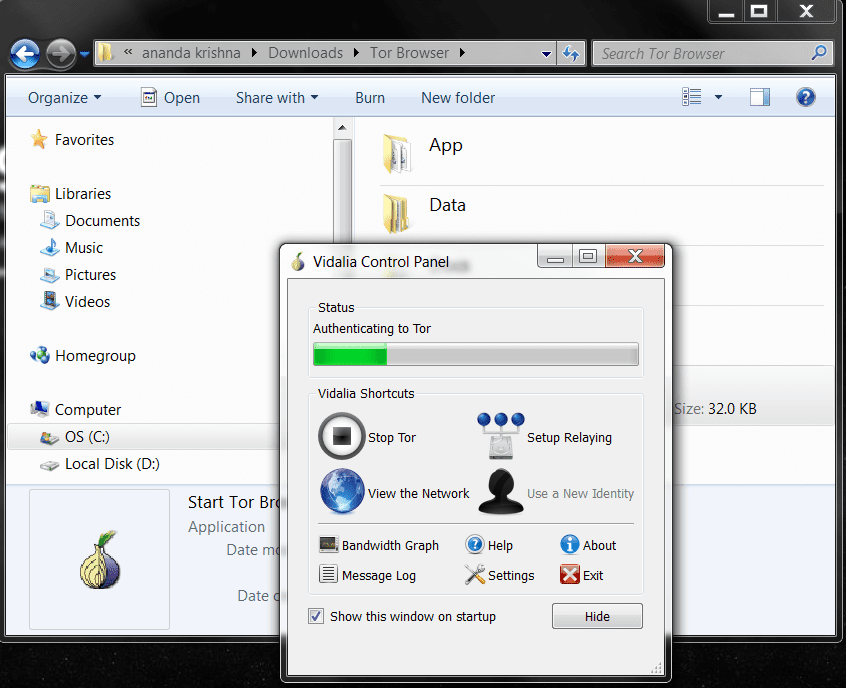Click the change view icon
The width and height of the screenshot is (846, 688).
pyautogui.click(x=692, y=98)
